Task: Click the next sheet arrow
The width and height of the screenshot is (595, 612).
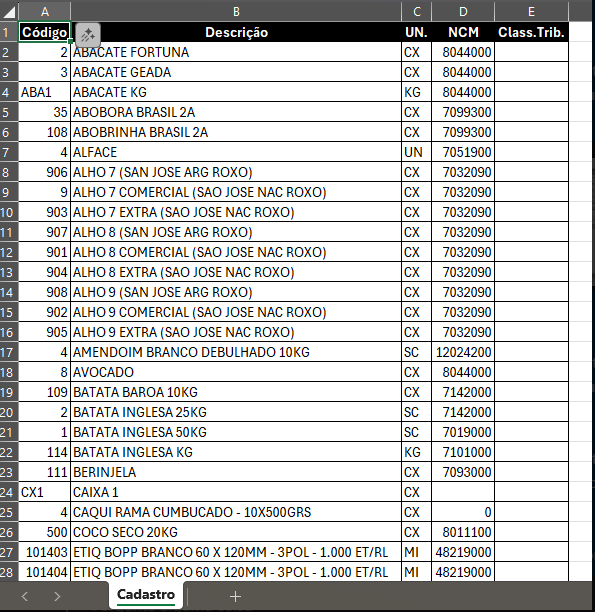Action: pyautogui.click(x=57, y=596)
